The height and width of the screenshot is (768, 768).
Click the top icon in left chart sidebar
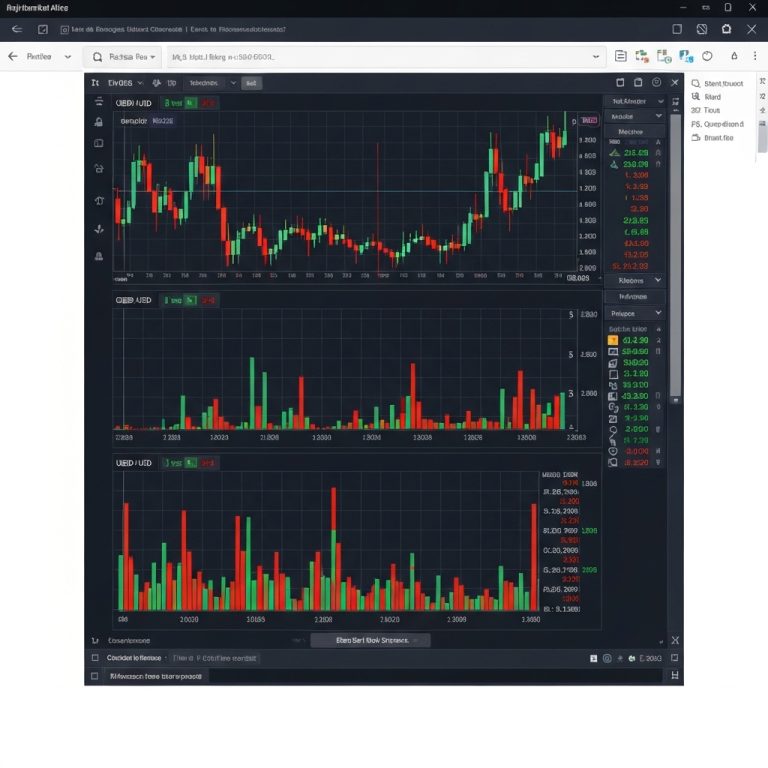(98, 101)
